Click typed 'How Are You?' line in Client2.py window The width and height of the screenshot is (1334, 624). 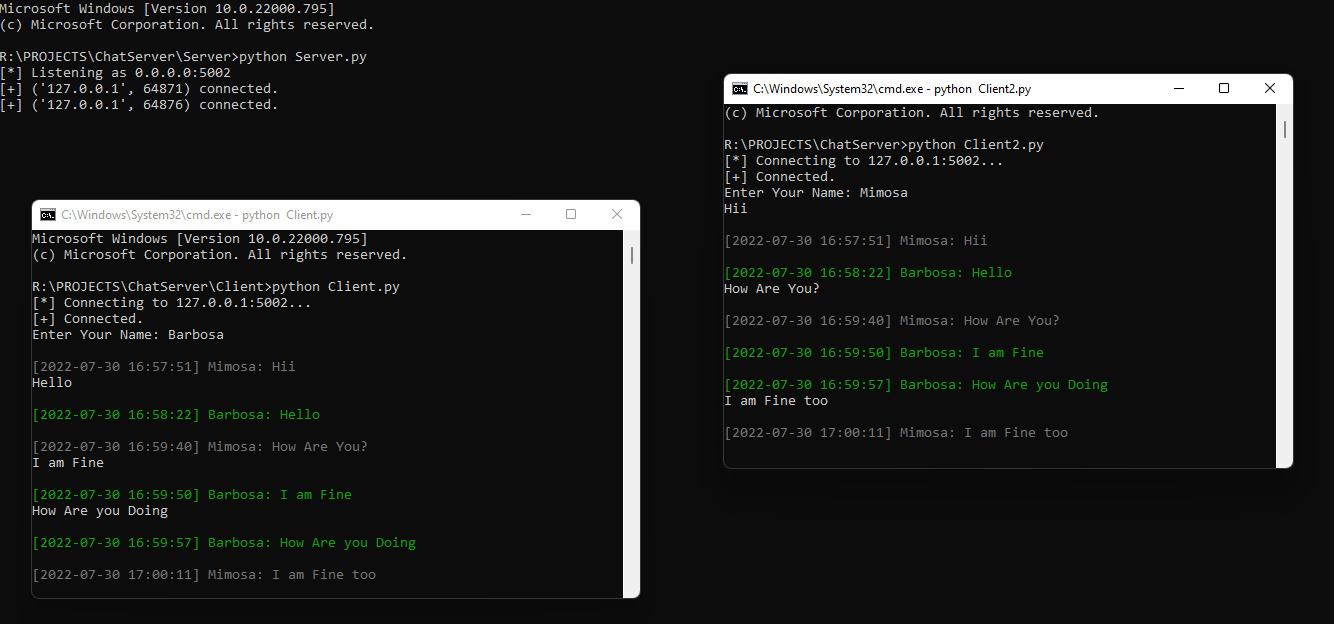[x=772, y=289]
